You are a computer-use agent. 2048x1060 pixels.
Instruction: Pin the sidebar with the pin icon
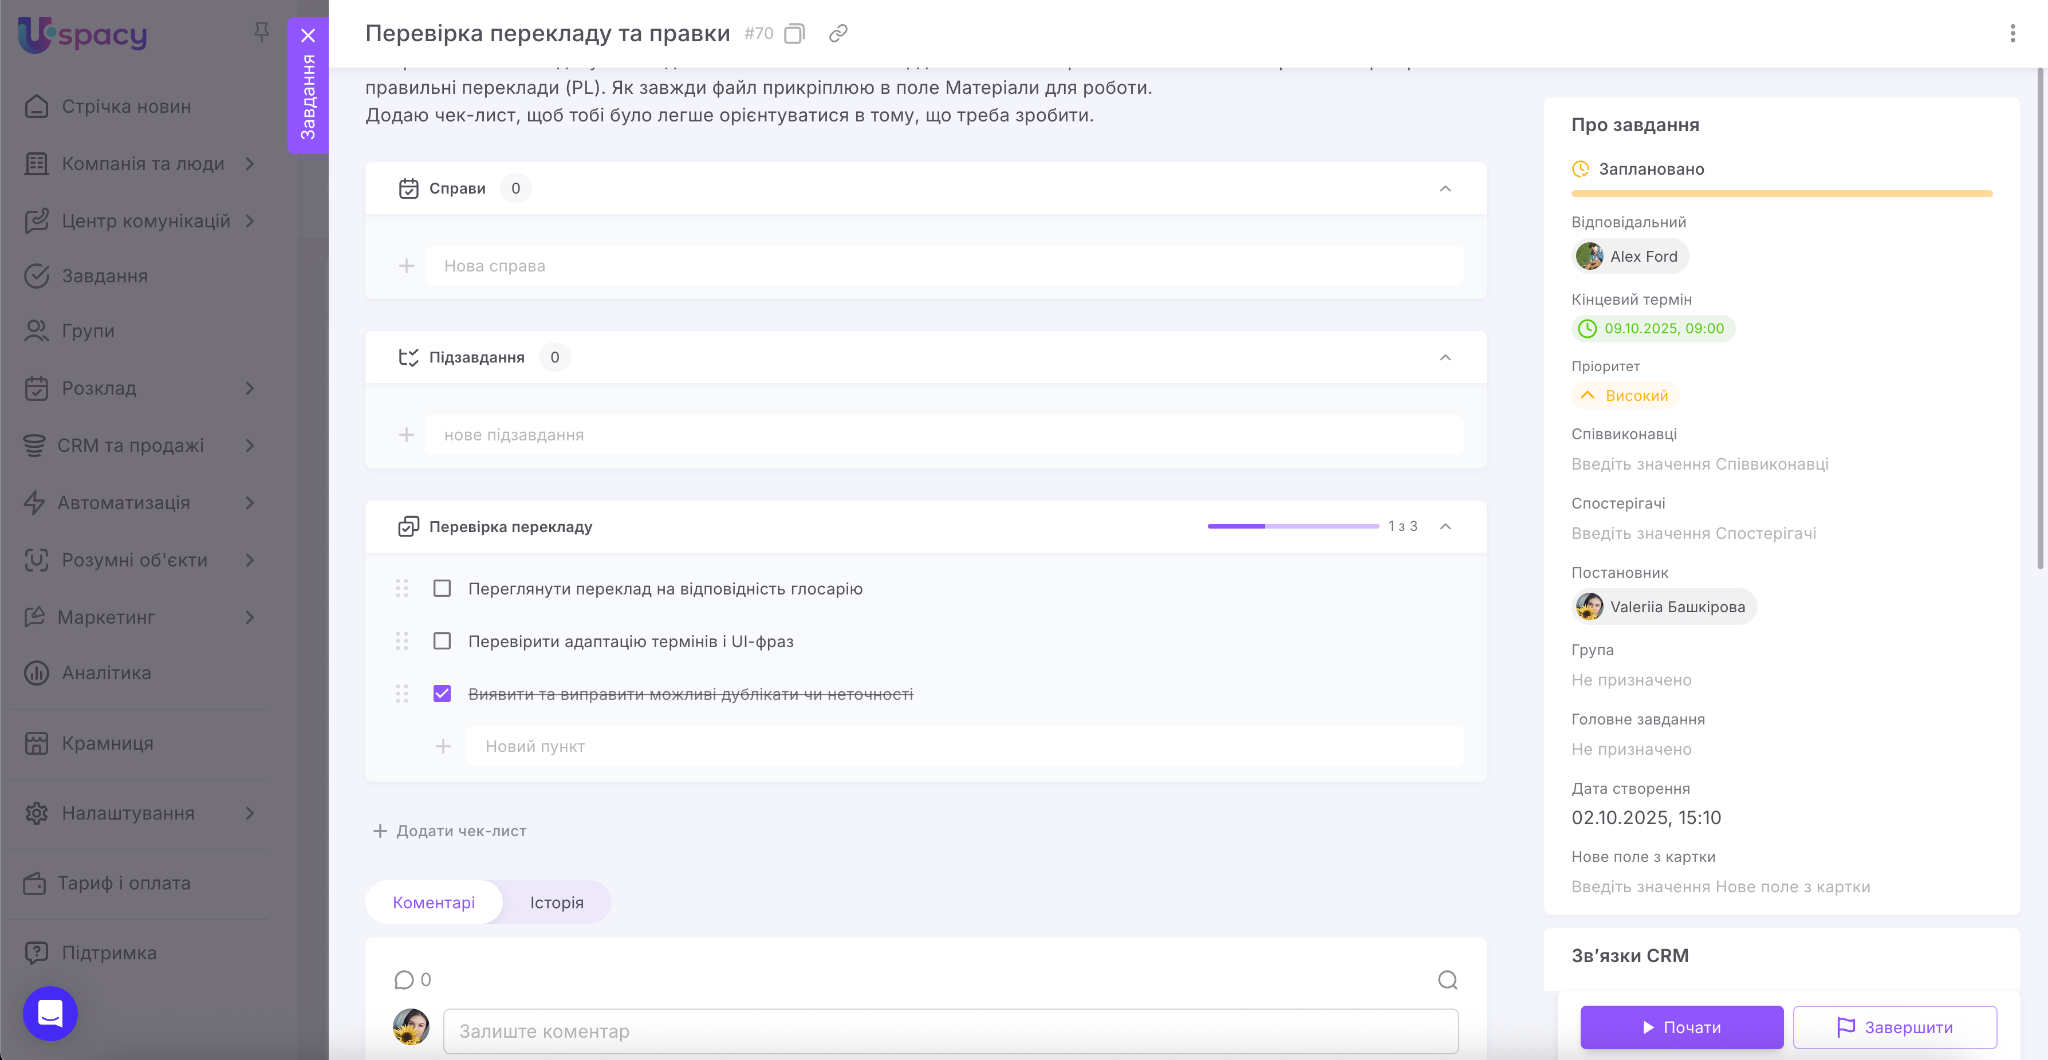[x=262, y=32]
